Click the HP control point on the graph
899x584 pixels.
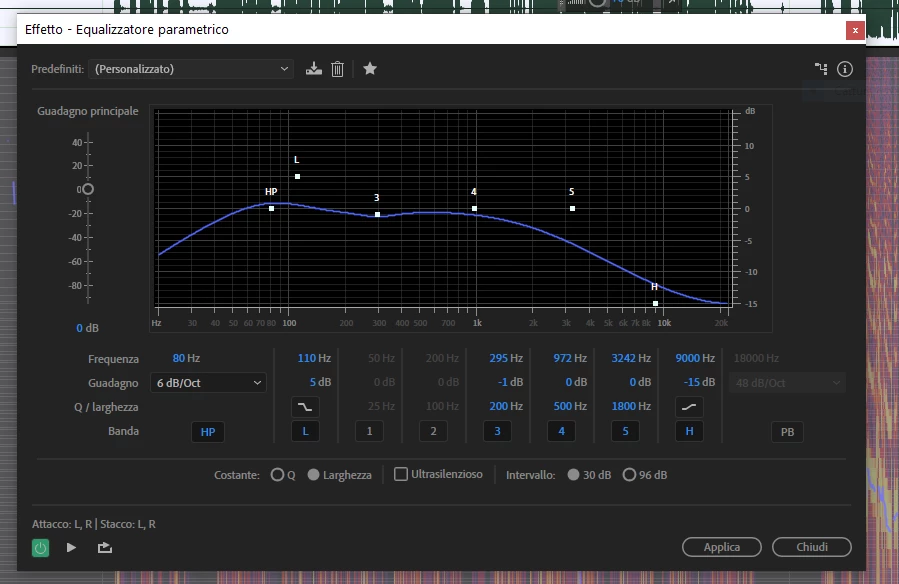(x=272, y=209)
